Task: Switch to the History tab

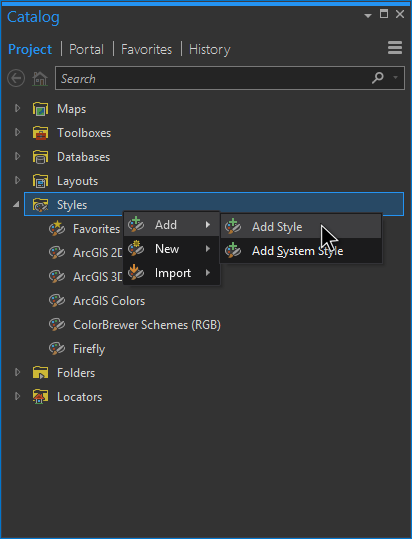Action: tap(210, 49)
